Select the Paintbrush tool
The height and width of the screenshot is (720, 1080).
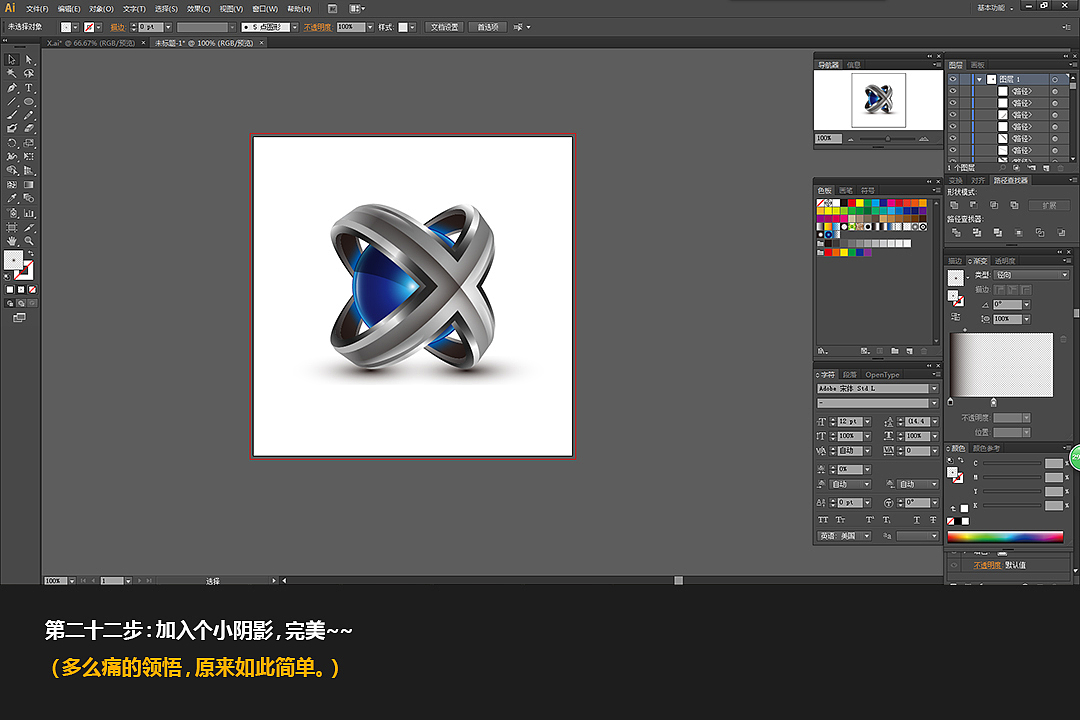[x=12, y=115]
